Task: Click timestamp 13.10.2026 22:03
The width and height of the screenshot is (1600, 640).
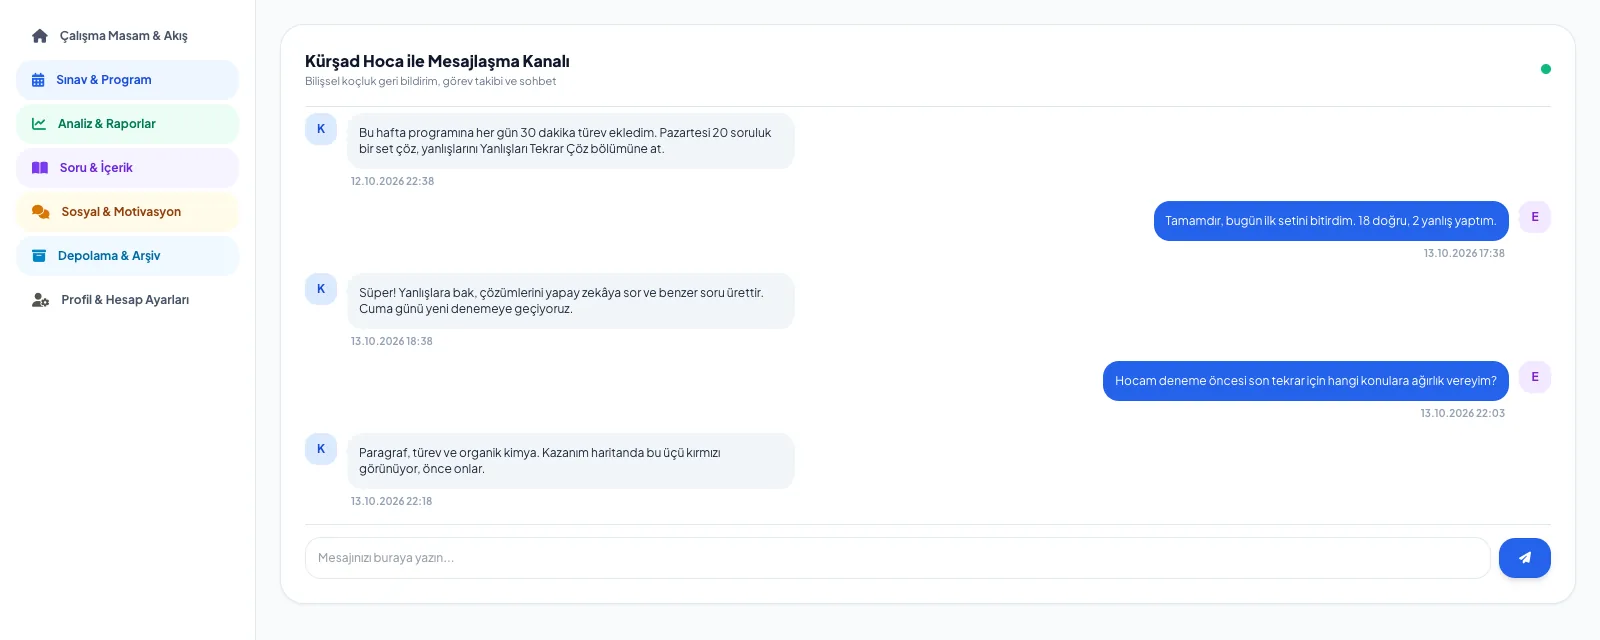Action: point(1462,413)
